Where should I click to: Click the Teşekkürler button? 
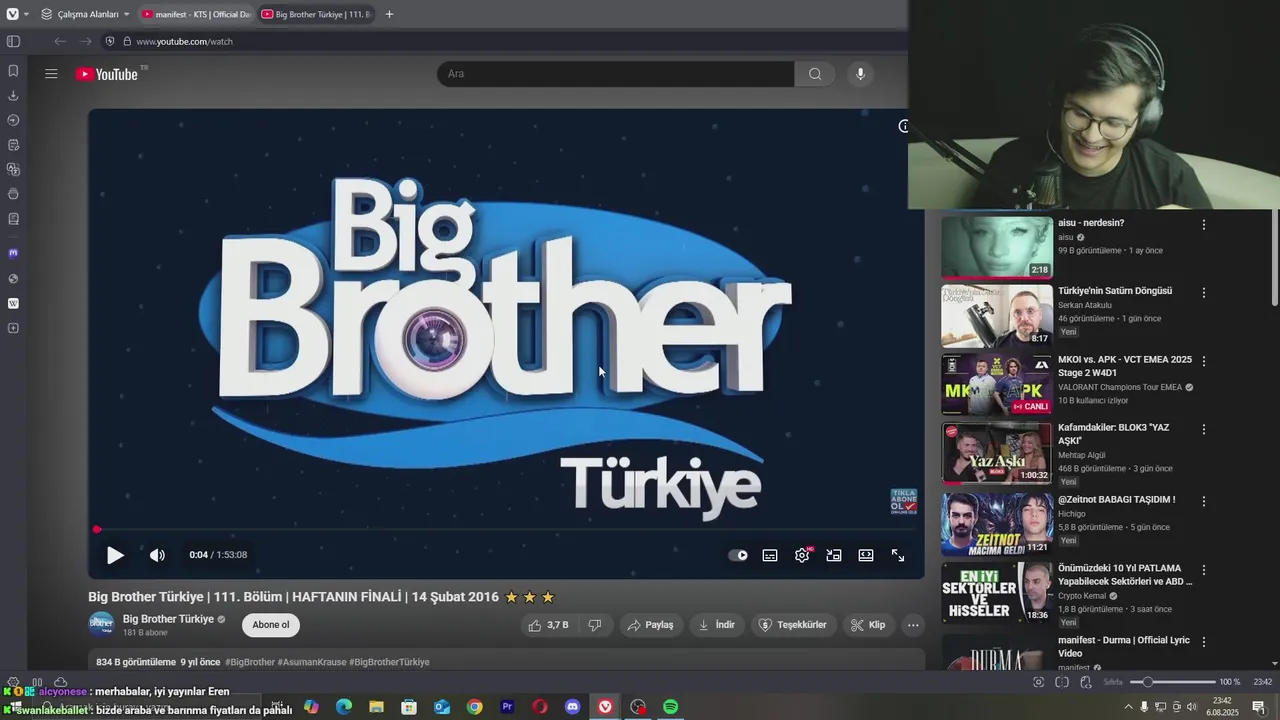793,625
